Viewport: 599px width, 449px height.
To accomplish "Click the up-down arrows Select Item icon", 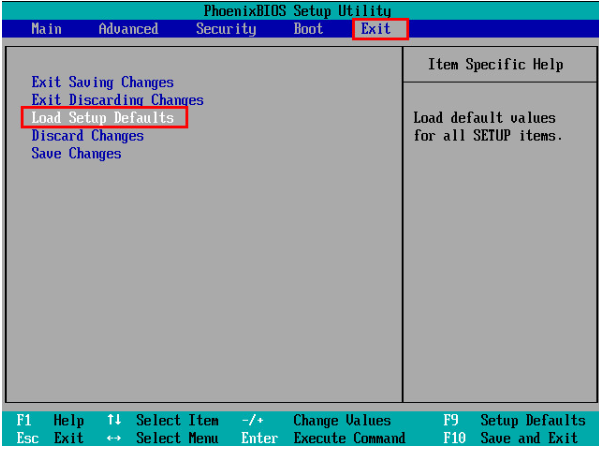I will click(x=114, y=420).
